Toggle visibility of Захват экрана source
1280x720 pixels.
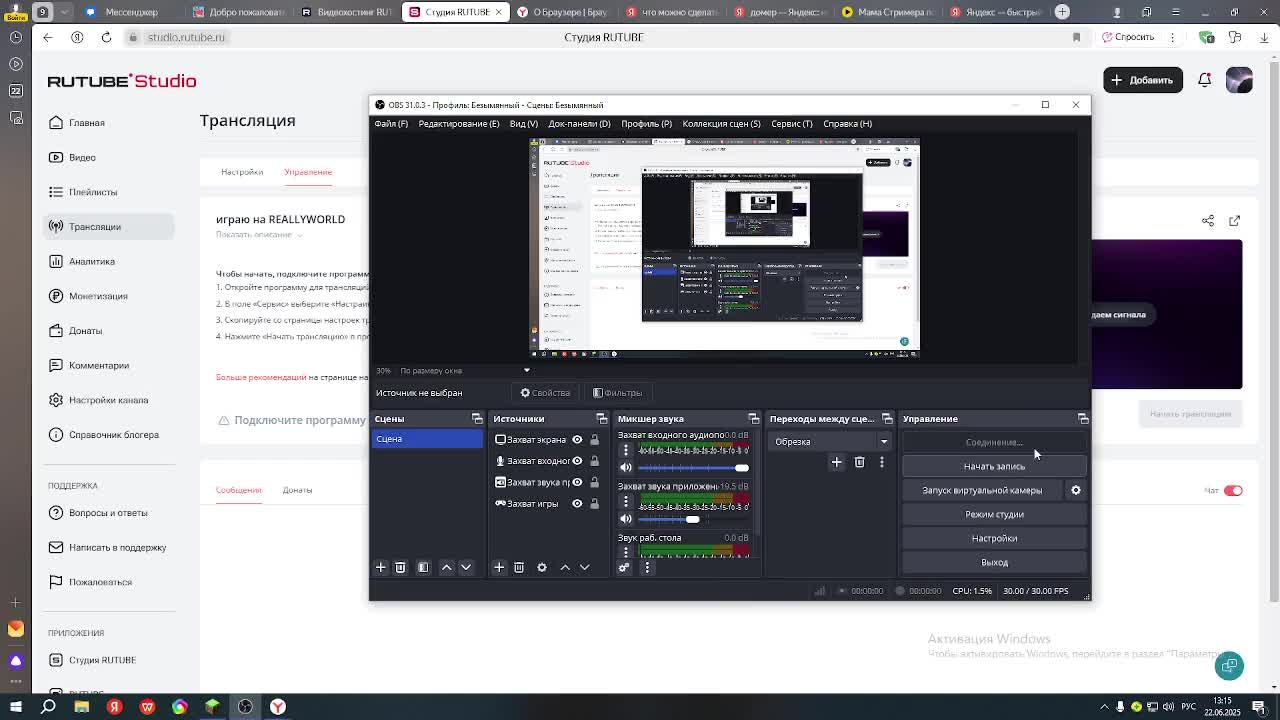(577, 440)
